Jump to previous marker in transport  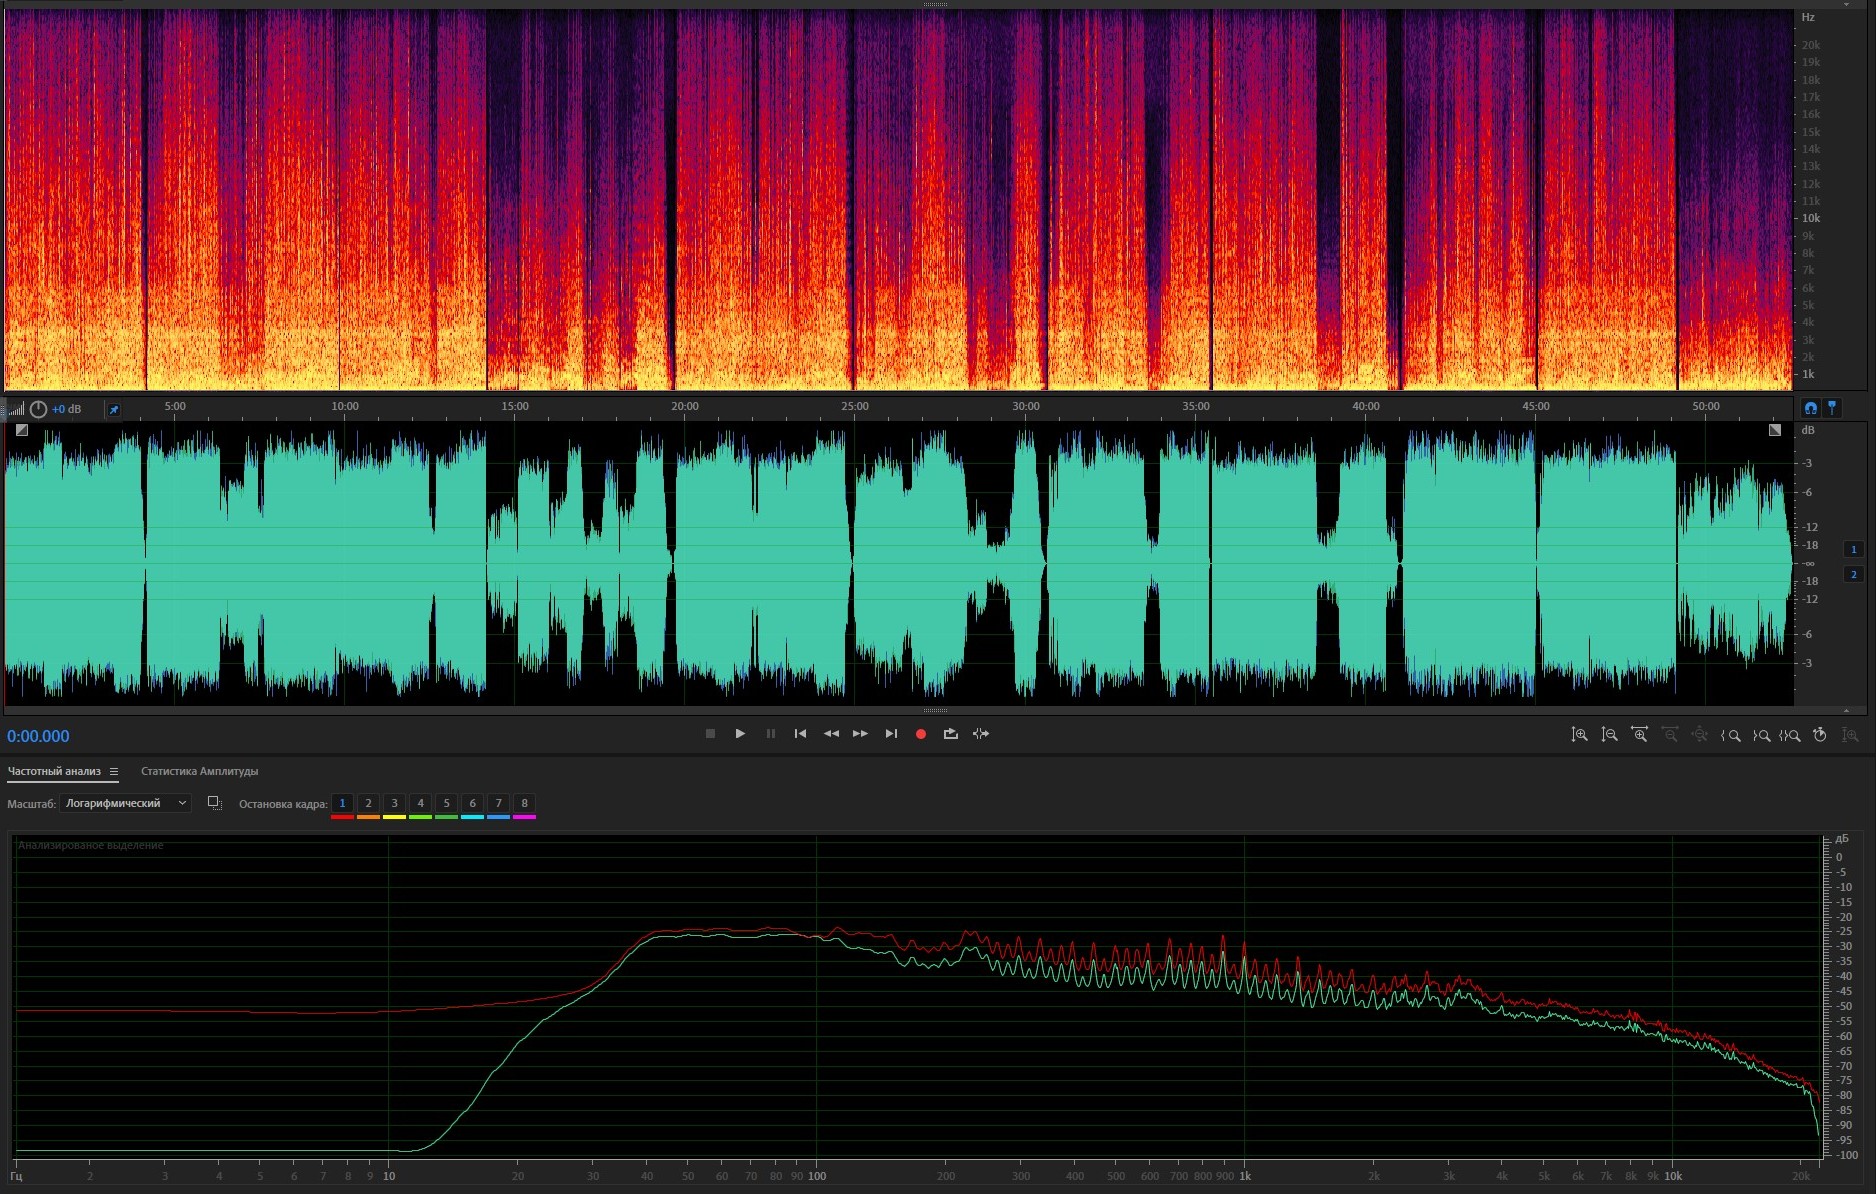coord(800,734)
